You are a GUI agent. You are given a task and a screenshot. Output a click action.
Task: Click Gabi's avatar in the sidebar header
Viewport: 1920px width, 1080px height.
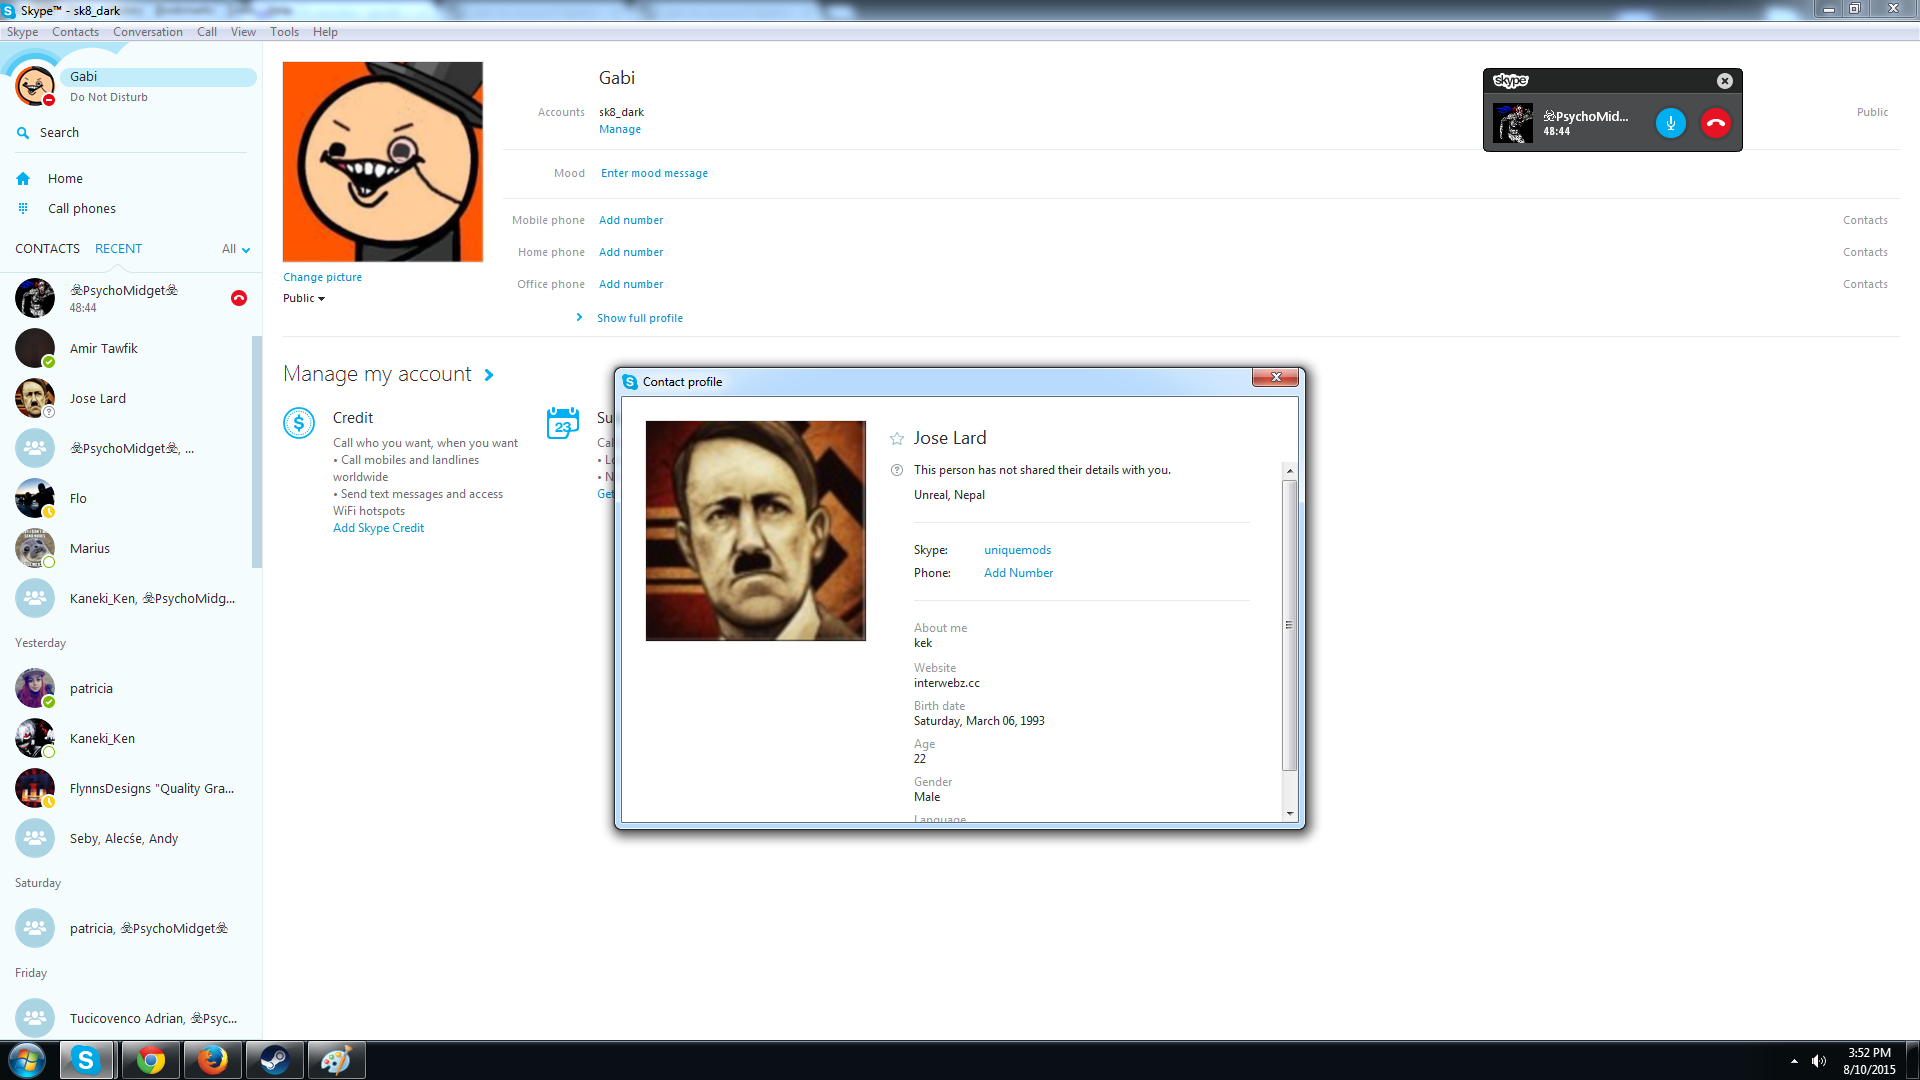click(x=35, y=86)
